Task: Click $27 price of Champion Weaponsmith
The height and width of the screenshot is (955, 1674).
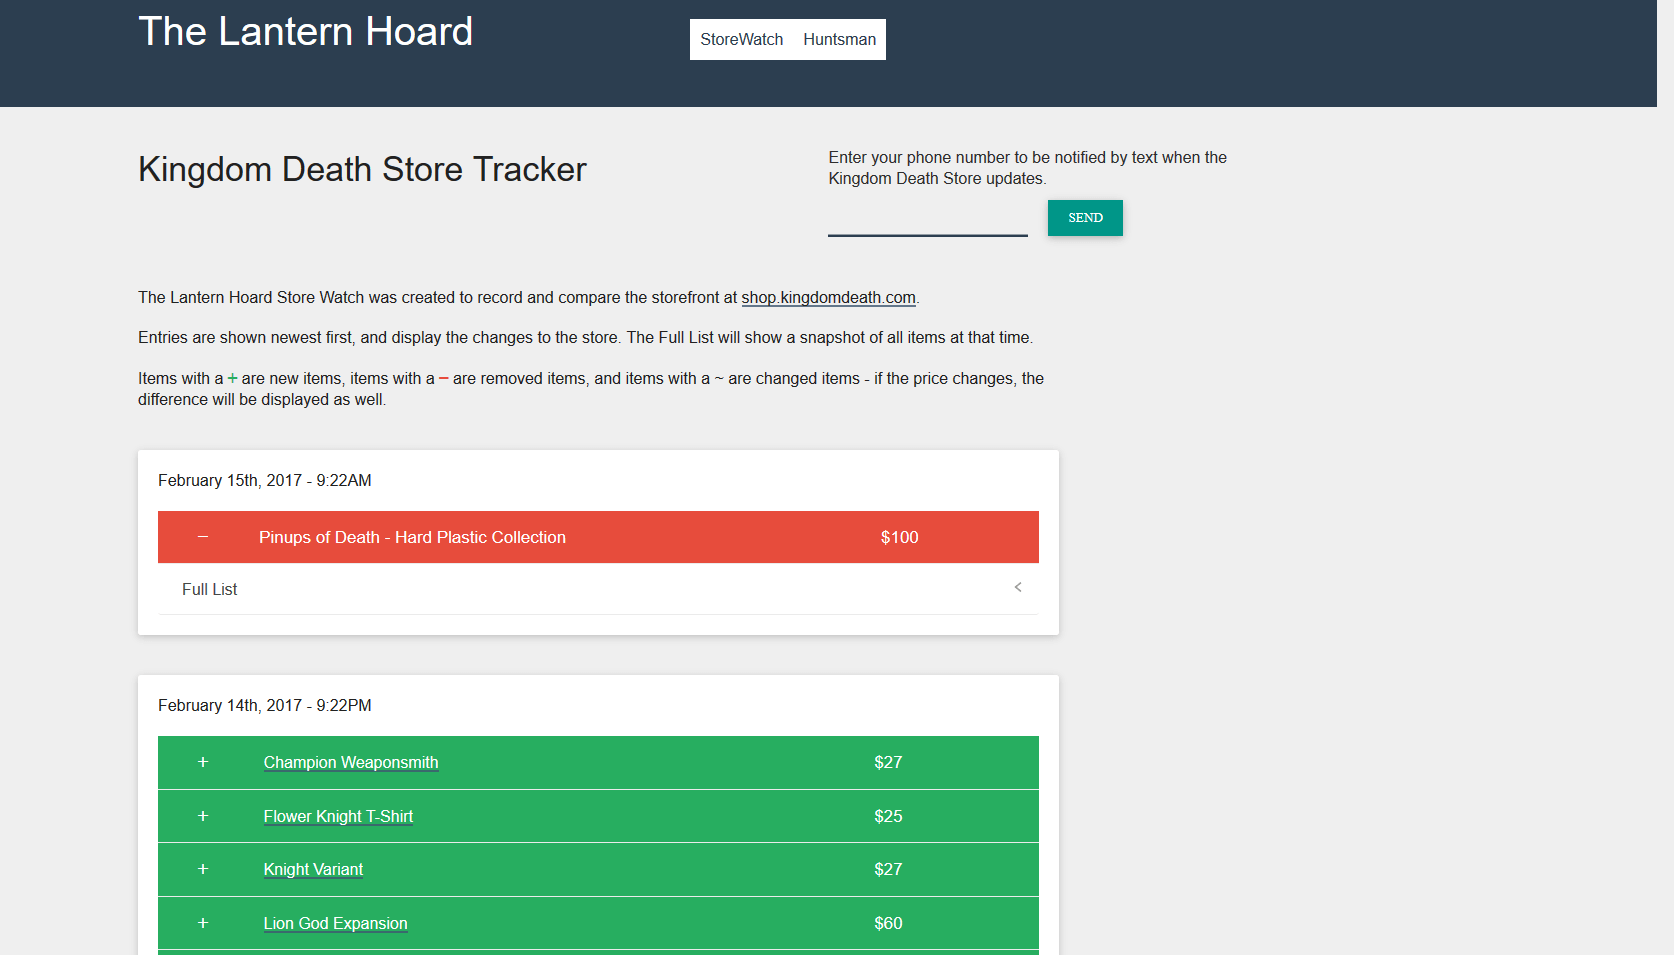Action: click(x=888, y=762)
